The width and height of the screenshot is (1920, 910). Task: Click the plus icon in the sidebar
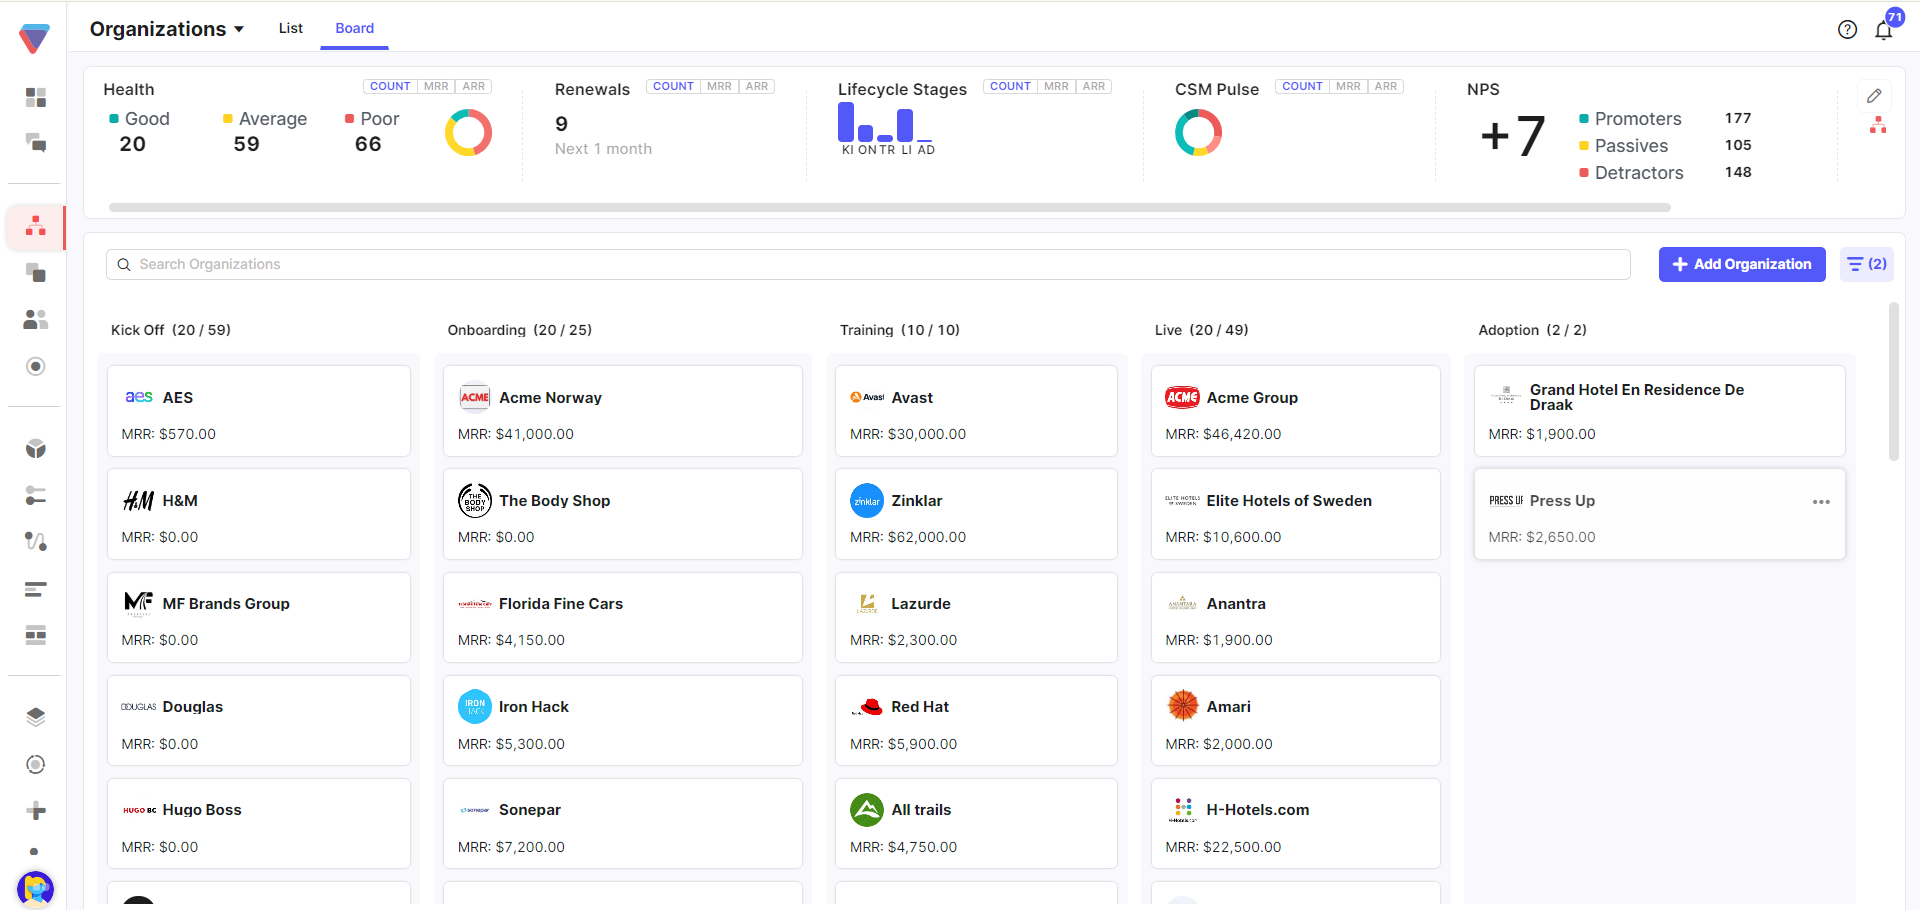coord(36,810)
